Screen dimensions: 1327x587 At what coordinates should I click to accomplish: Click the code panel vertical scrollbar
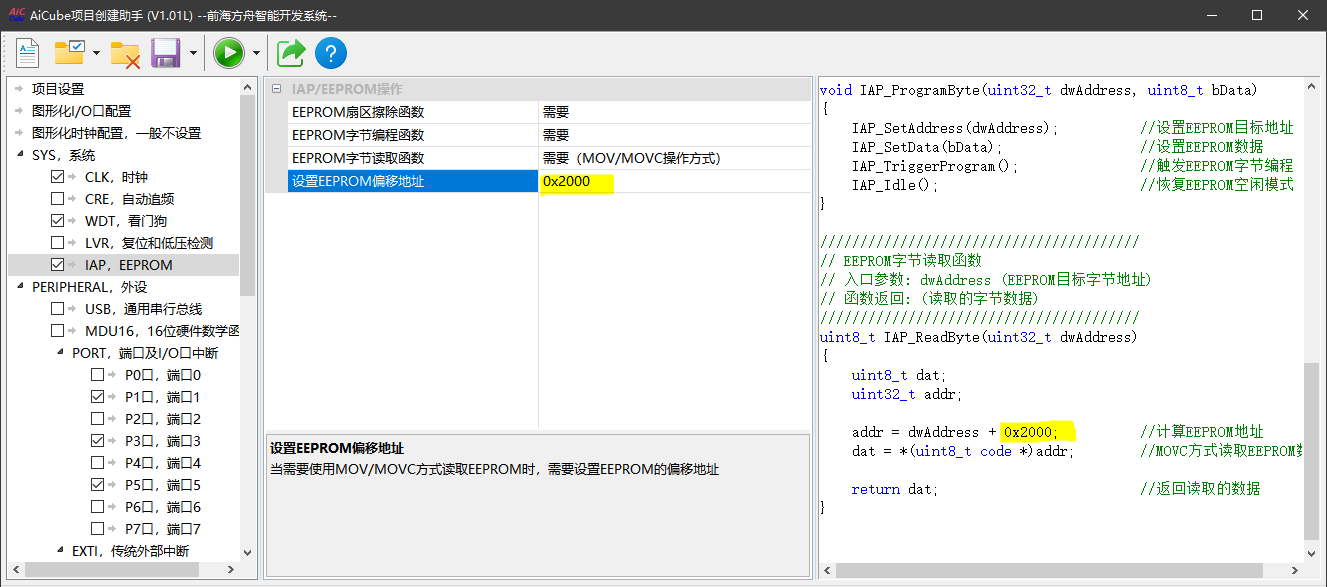pyautogui.click(x=1311, y=450)
